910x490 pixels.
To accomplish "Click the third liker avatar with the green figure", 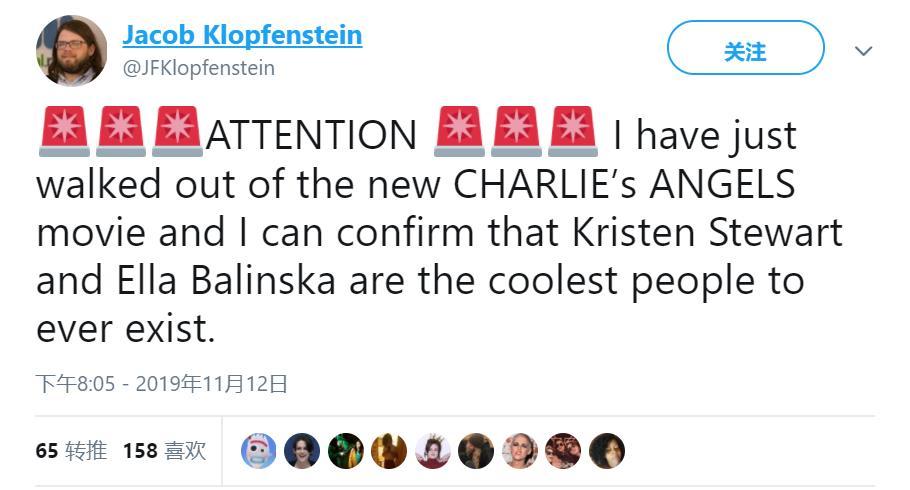I will [x=345, y=452].
